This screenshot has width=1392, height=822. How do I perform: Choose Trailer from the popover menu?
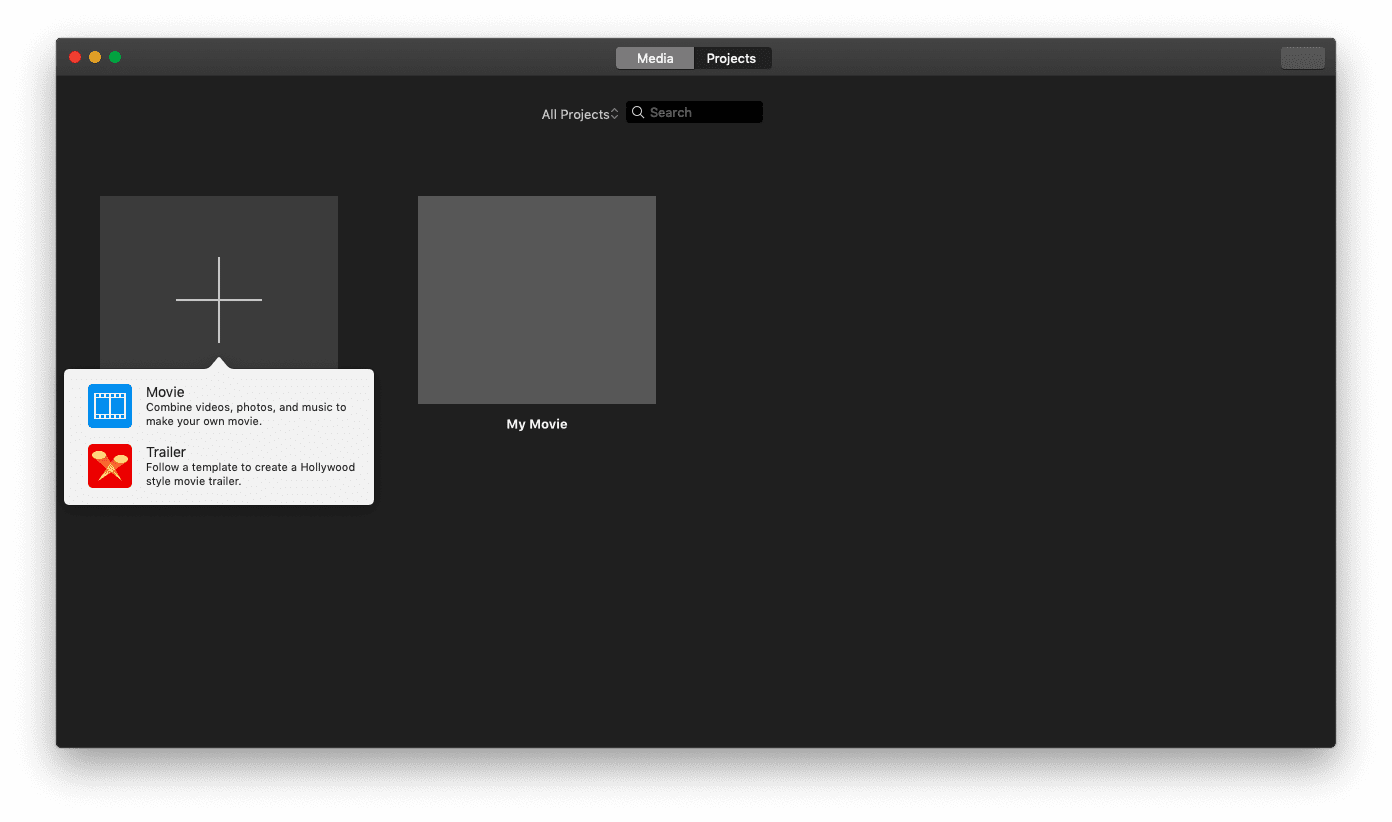click(x=219, y=466)
